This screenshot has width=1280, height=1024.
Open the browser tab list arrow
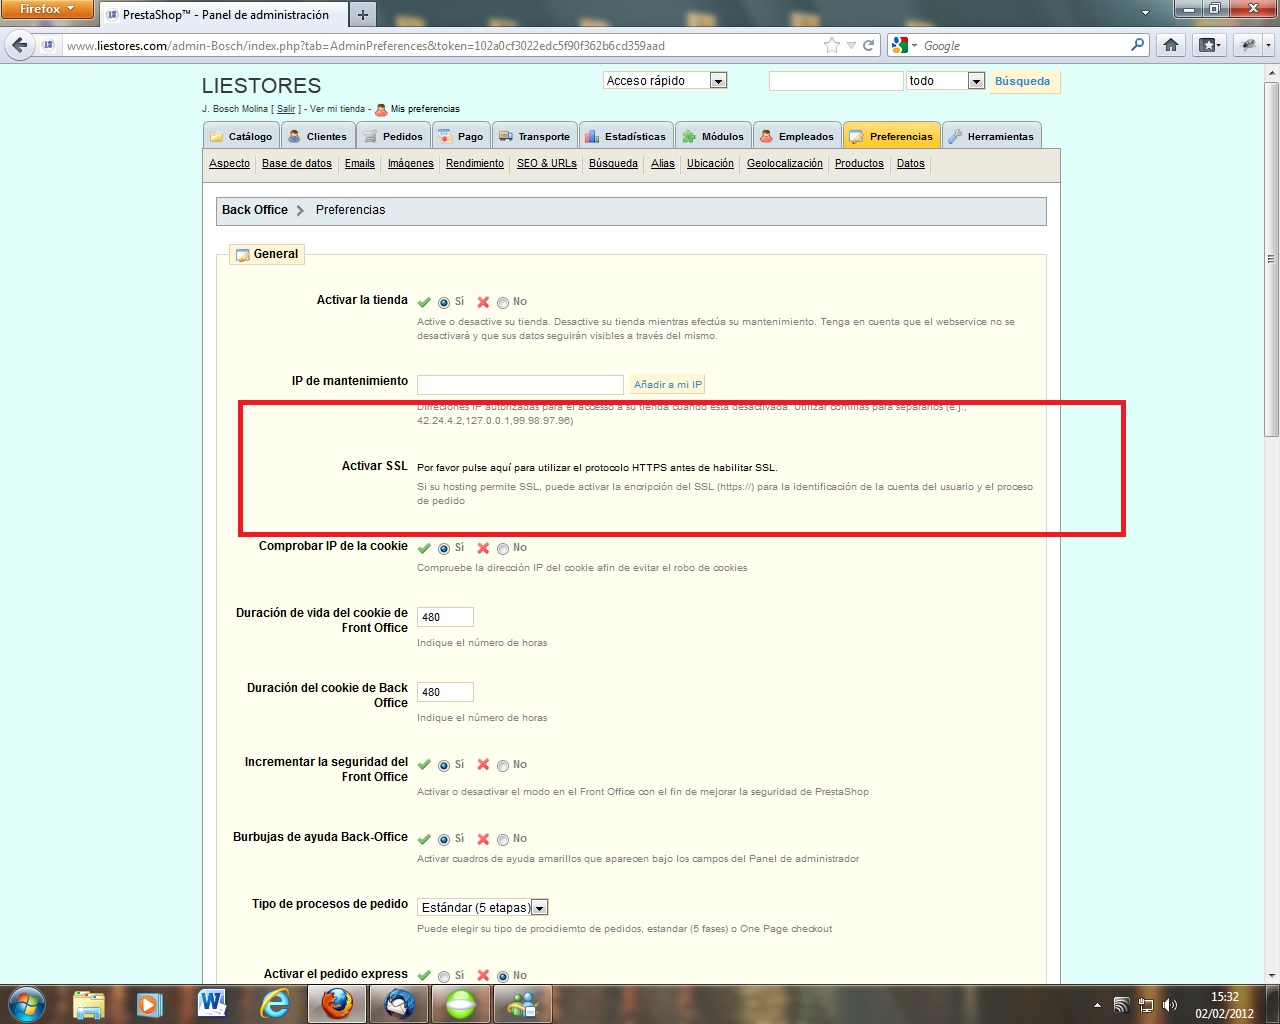[x=1145, y=13]
